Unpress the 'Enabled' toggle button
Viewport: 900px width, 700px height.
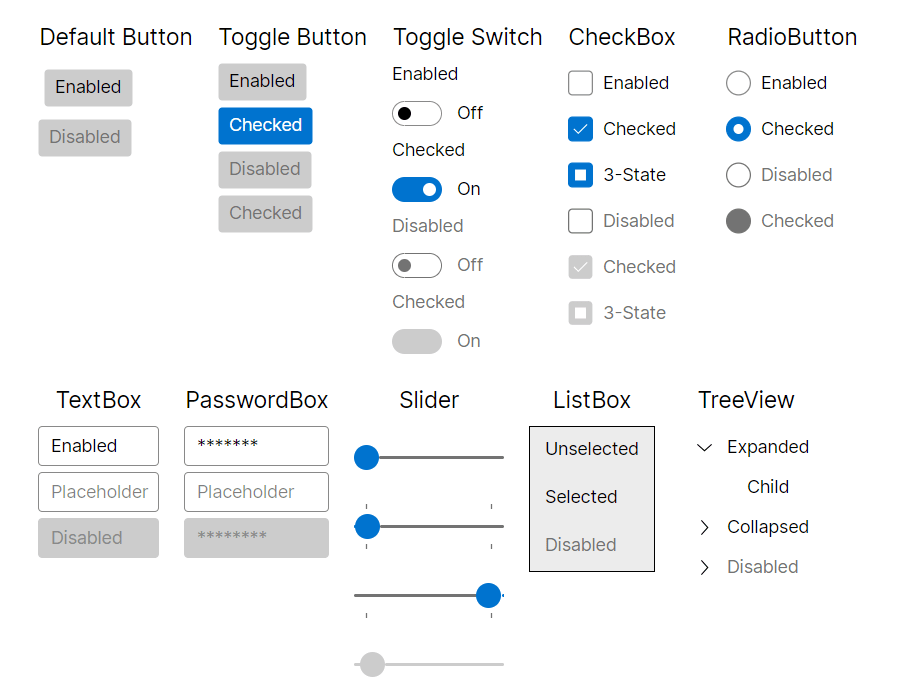coord(262,81)
